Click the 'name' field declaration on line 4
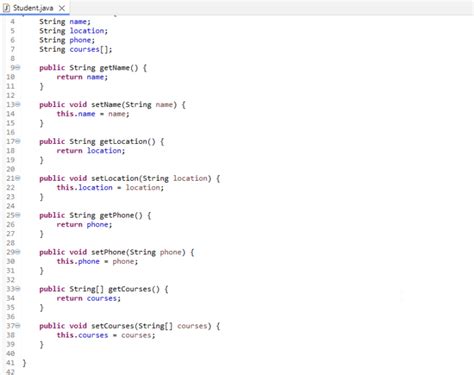 click(x=78, y=22)
